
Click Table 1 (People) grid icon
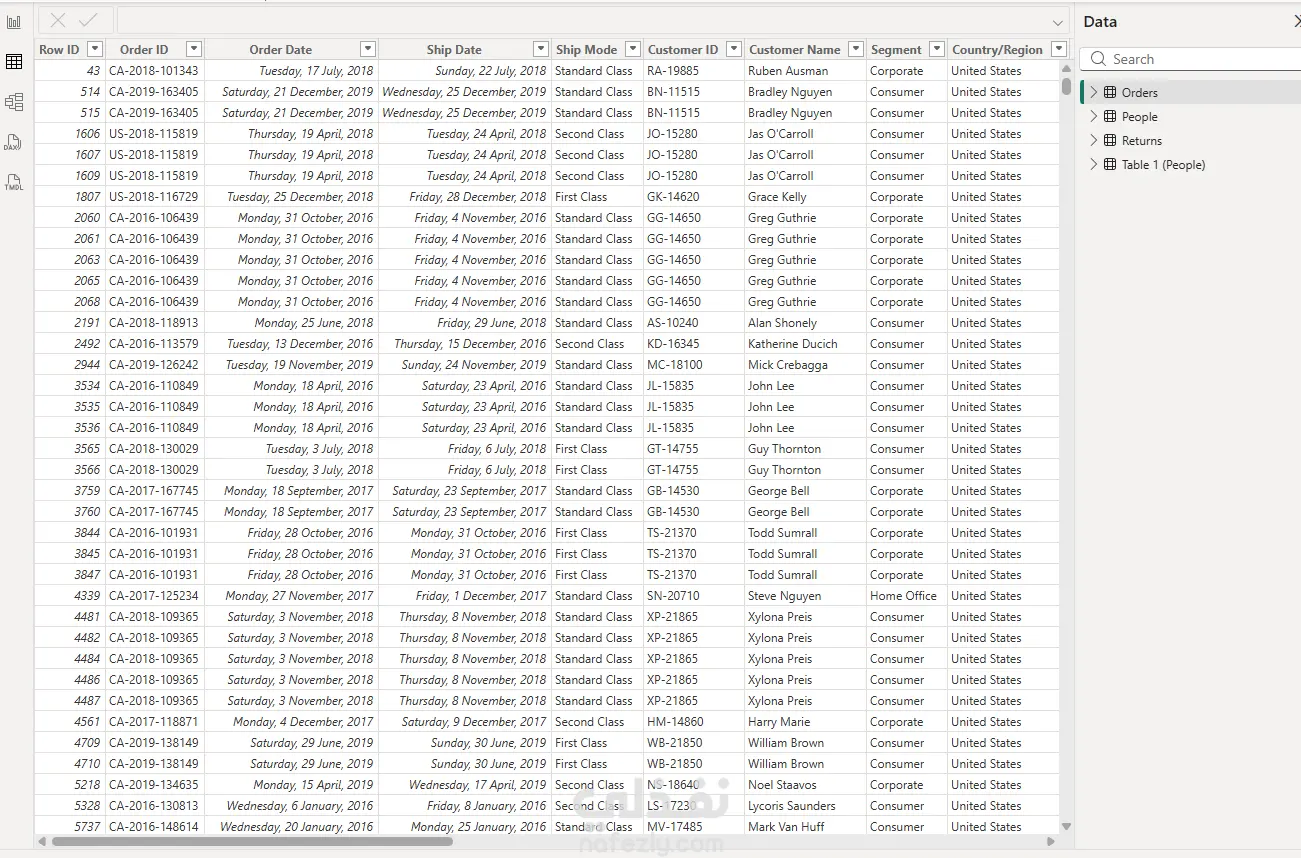pyautogui.click(x=1110, y=164)
